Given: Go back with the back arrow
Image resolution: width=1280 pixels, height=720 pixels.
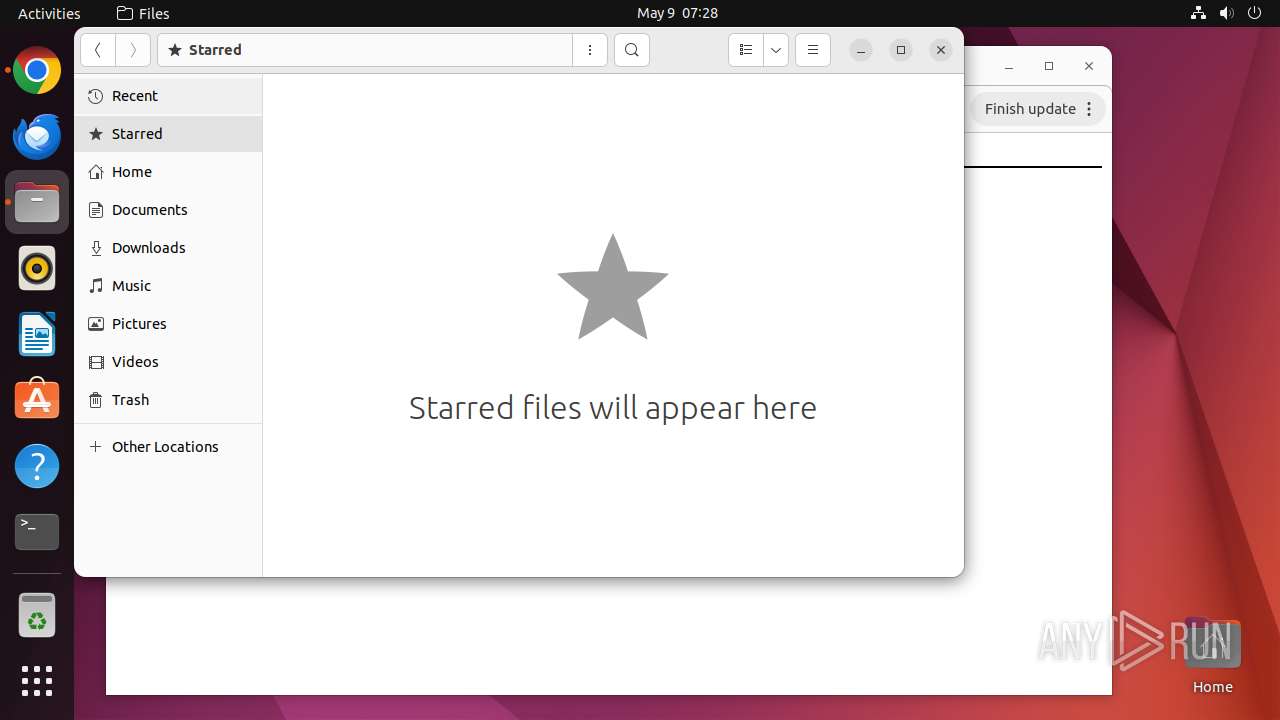Looking at the screenshot, I should [x=98, y=50].
